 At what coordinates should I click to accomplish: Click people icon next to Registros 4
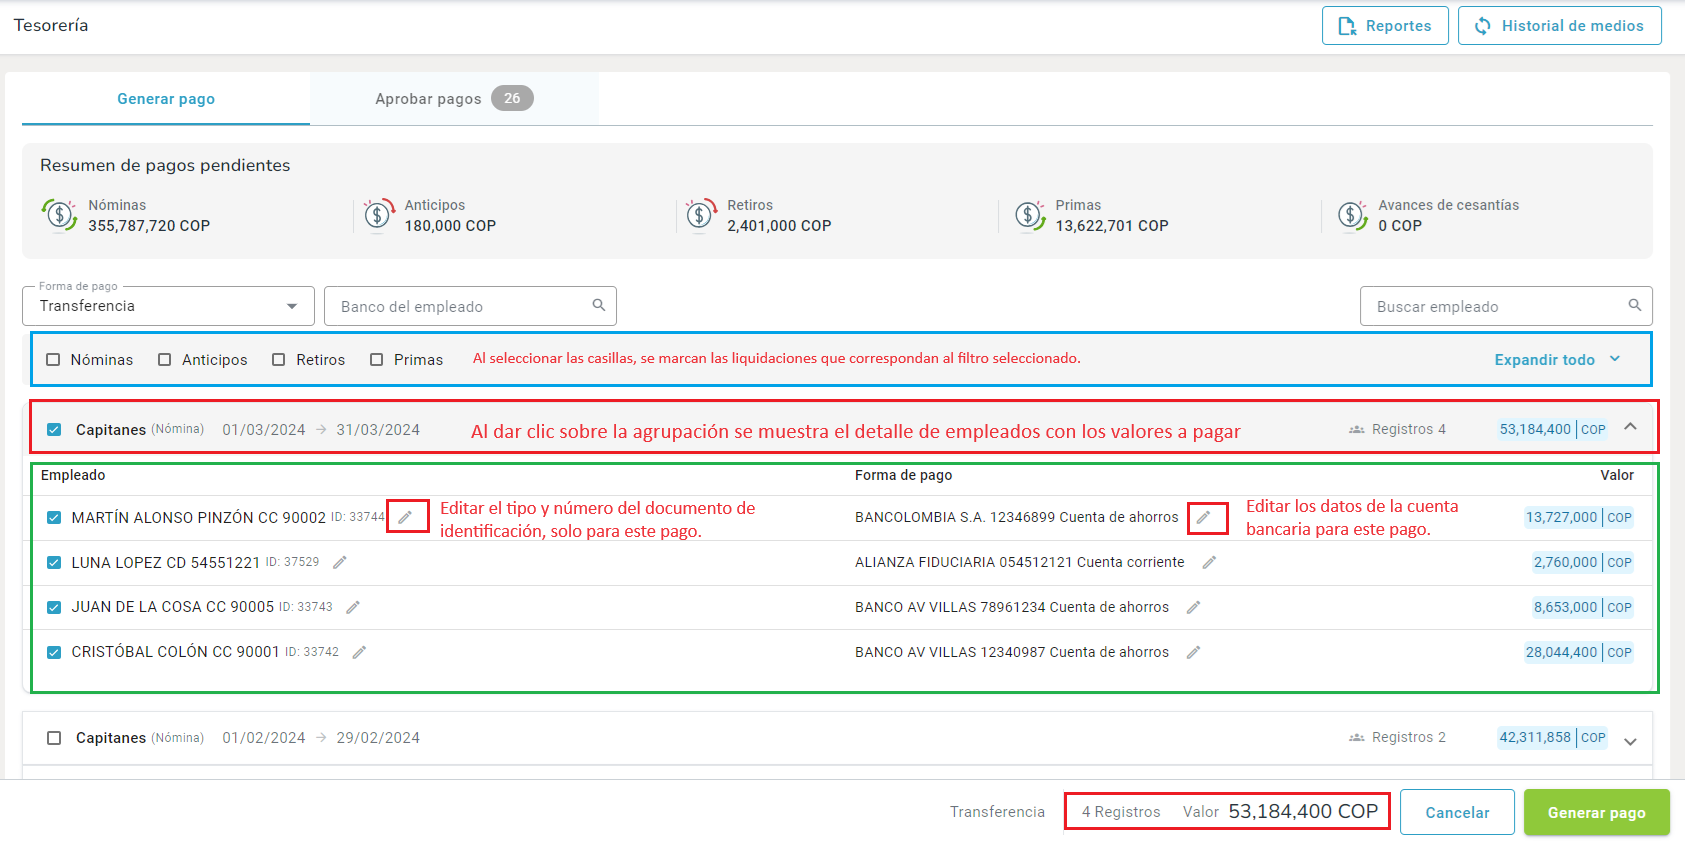click(1357, 429)
